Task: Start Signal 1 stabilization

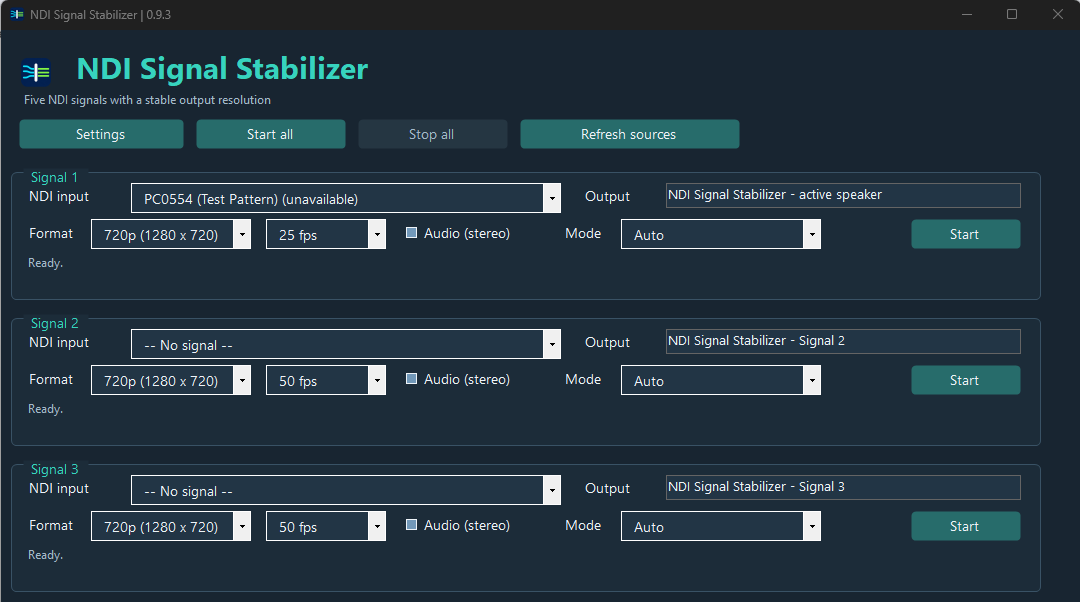Action: (x=966, y=234)
